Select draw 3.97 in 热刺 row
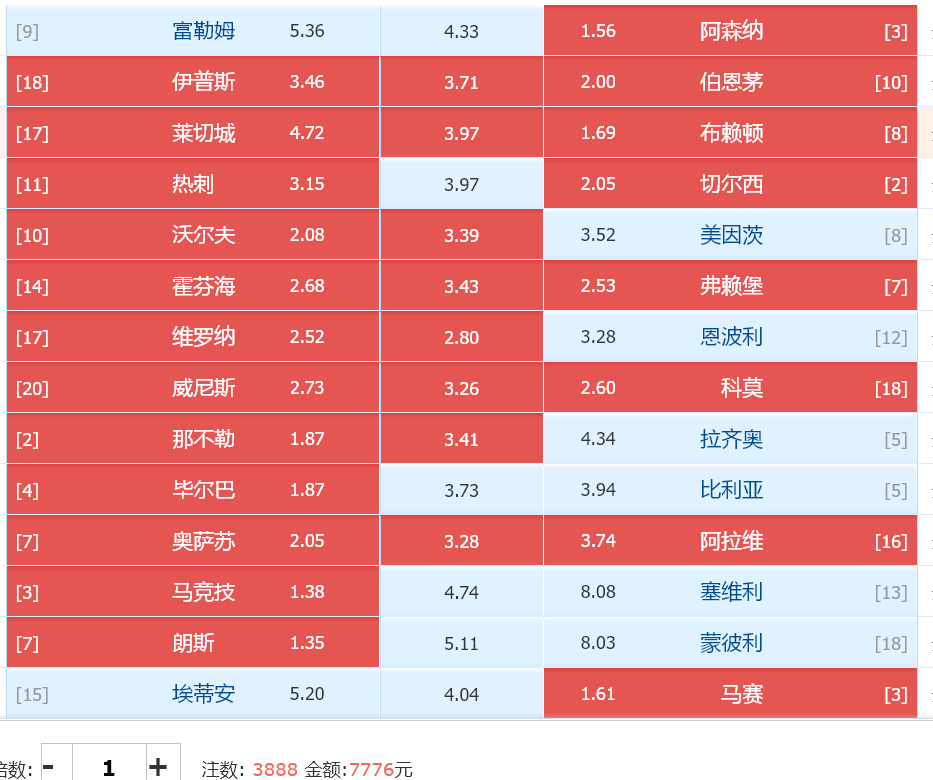 (x=462, y=184)
